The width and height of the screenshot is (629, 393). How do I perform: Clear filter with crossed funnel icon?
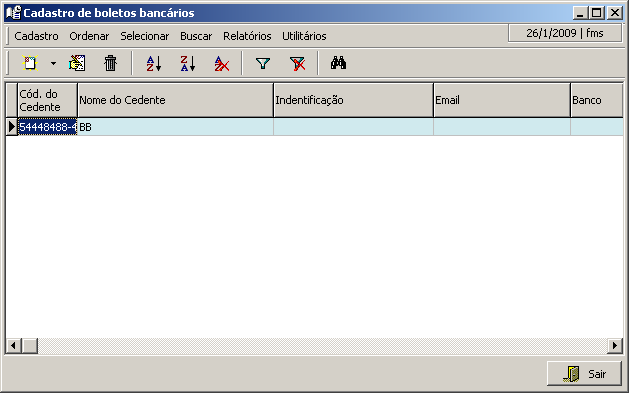(x=297, y=63)
